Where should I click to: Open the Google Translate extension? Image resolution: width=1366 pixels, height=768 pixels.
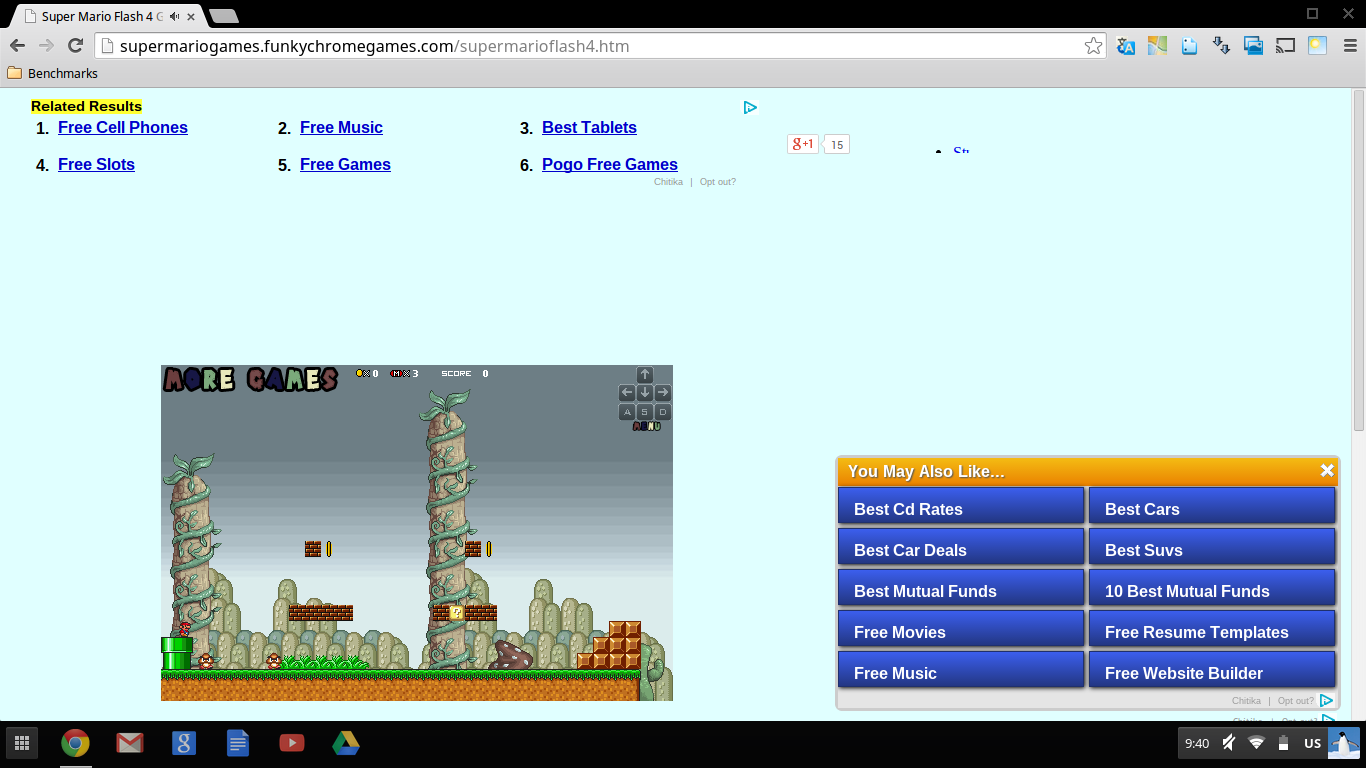(x=1126, y=46)
